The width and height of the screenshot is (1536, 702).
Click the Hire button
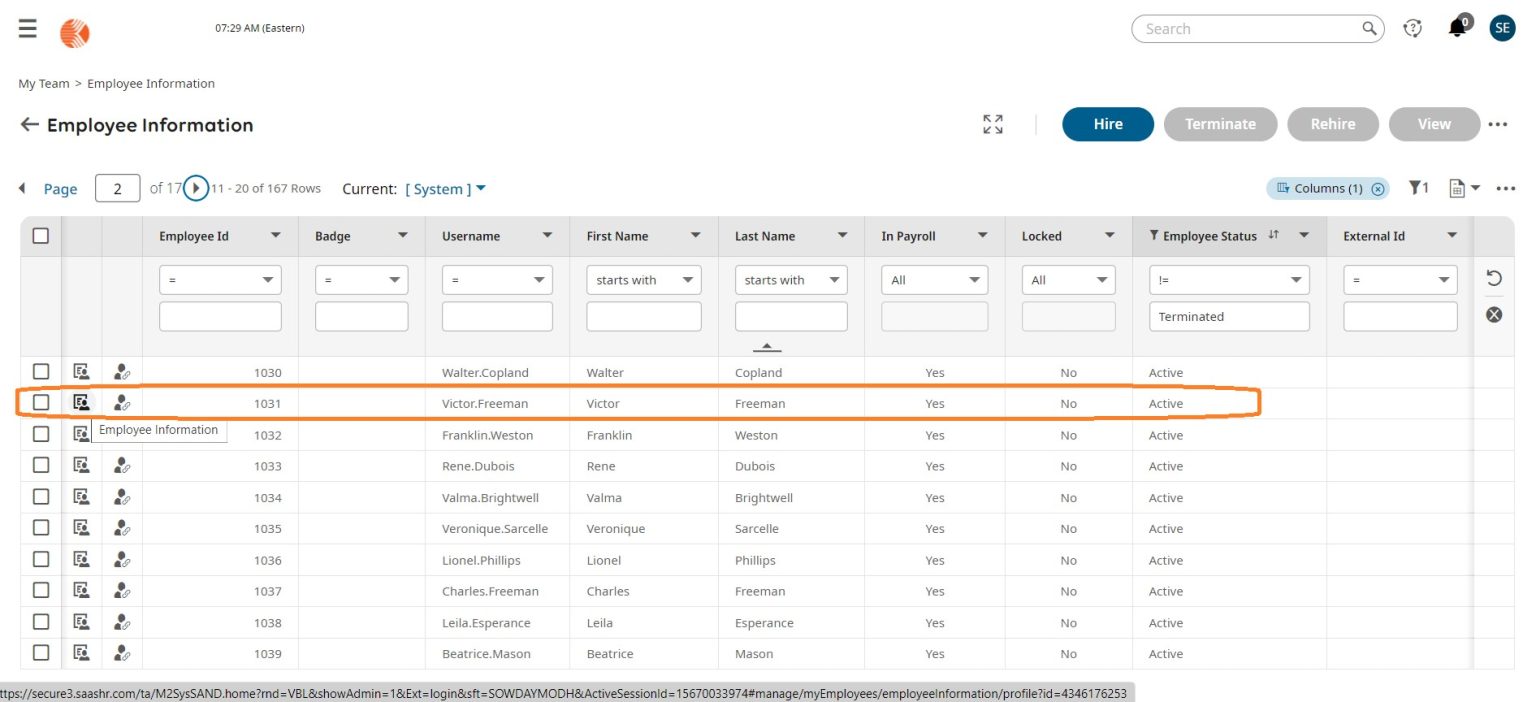[1107, 123]
